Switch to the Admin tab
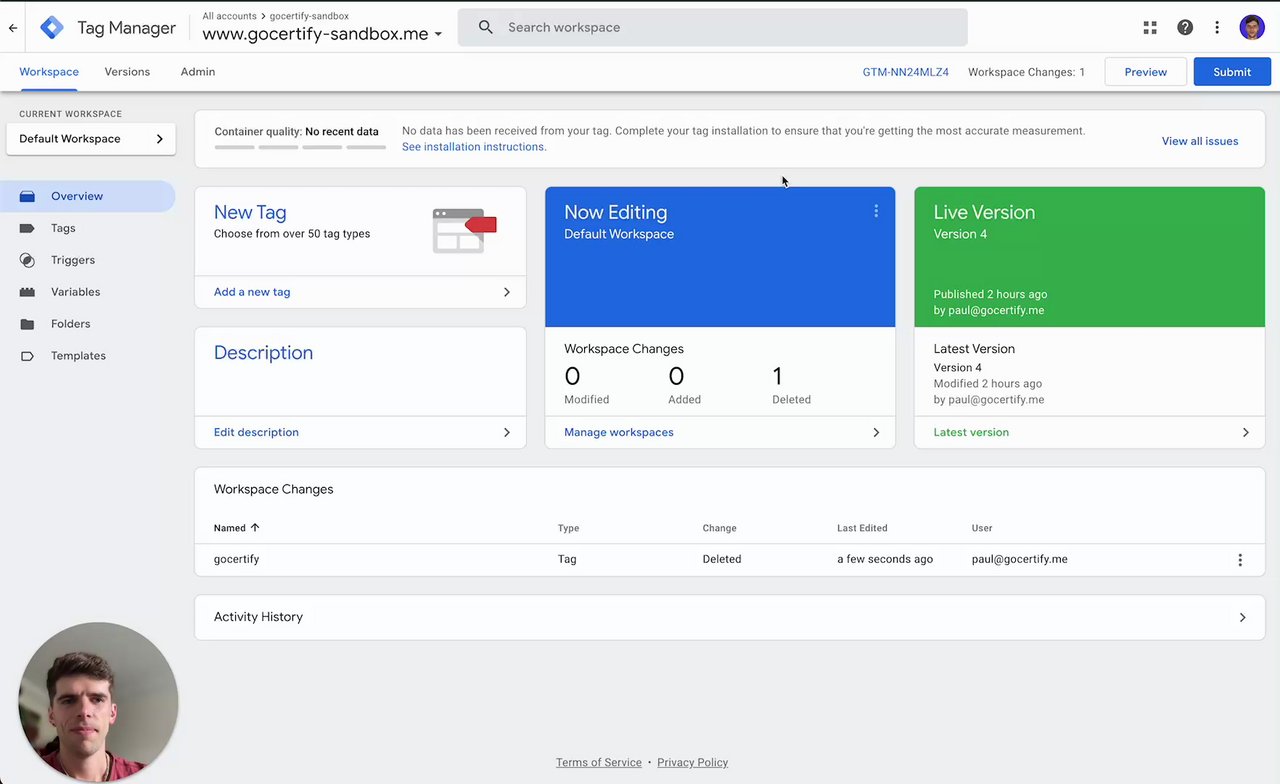 point(198,72)
